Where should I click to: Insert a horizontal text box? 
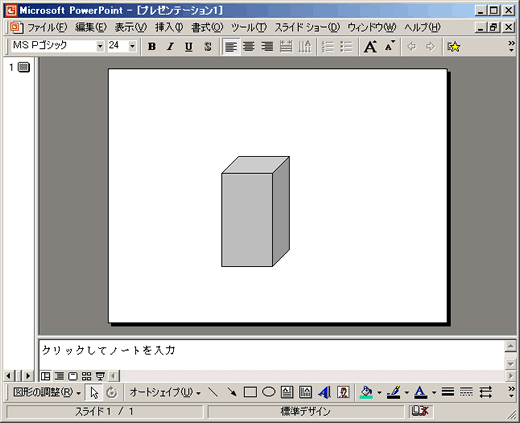click(287, 392)
